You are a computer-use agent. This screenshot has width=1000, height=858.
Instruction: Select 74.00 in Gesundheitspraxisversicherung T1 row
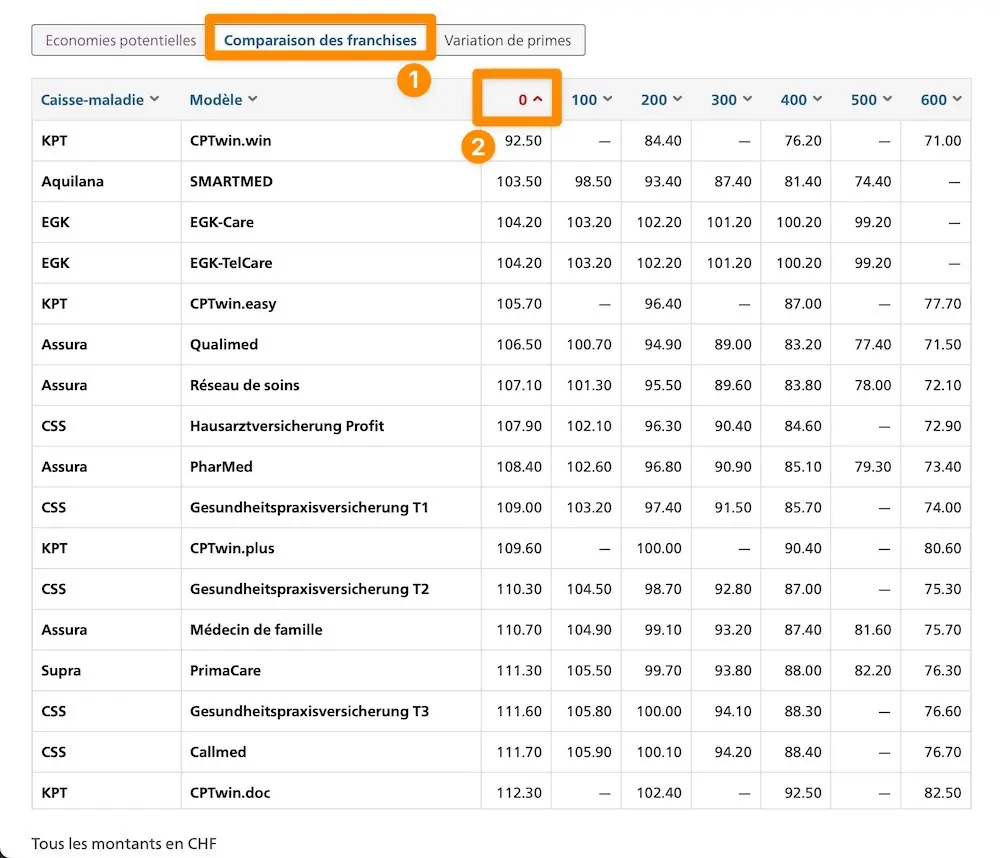pyautogui.click(x=943, y=508)
